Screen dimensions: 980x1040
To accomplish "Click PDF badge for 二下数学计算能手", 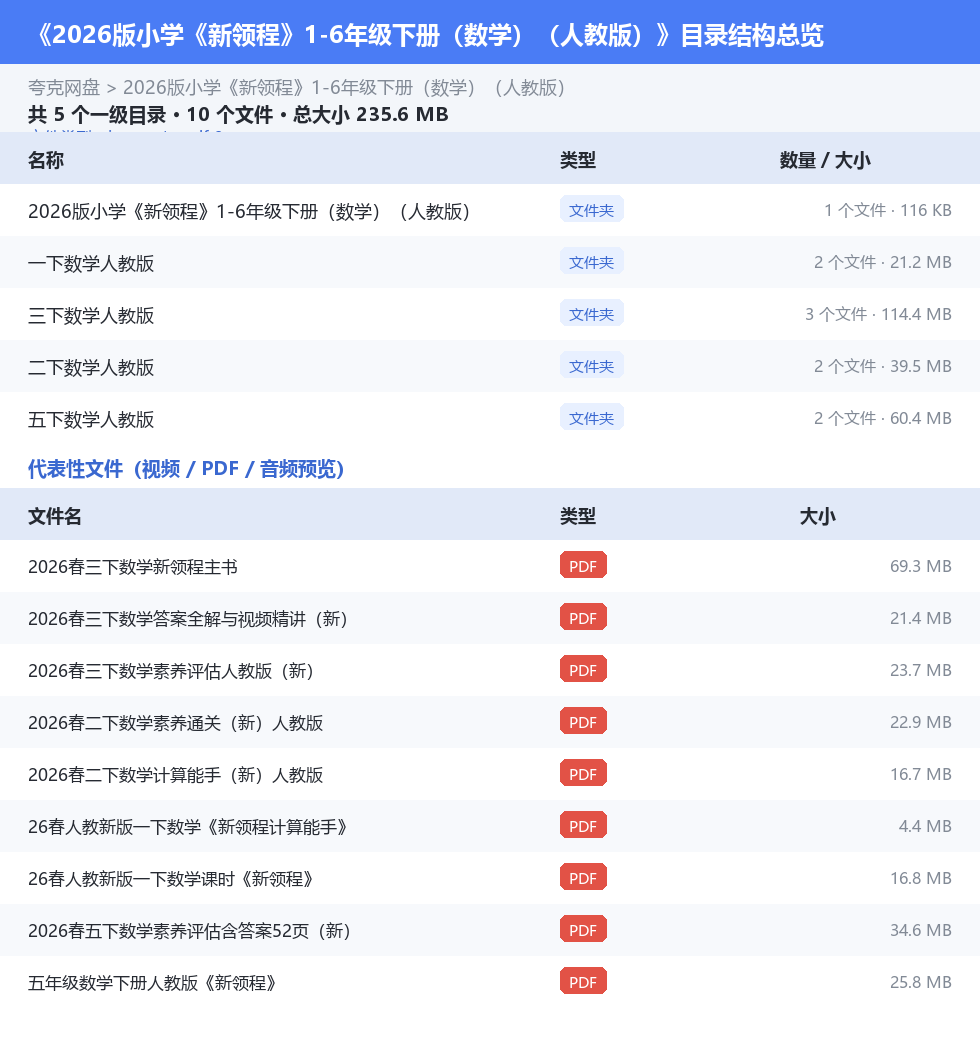I will [x=583, y=773].
